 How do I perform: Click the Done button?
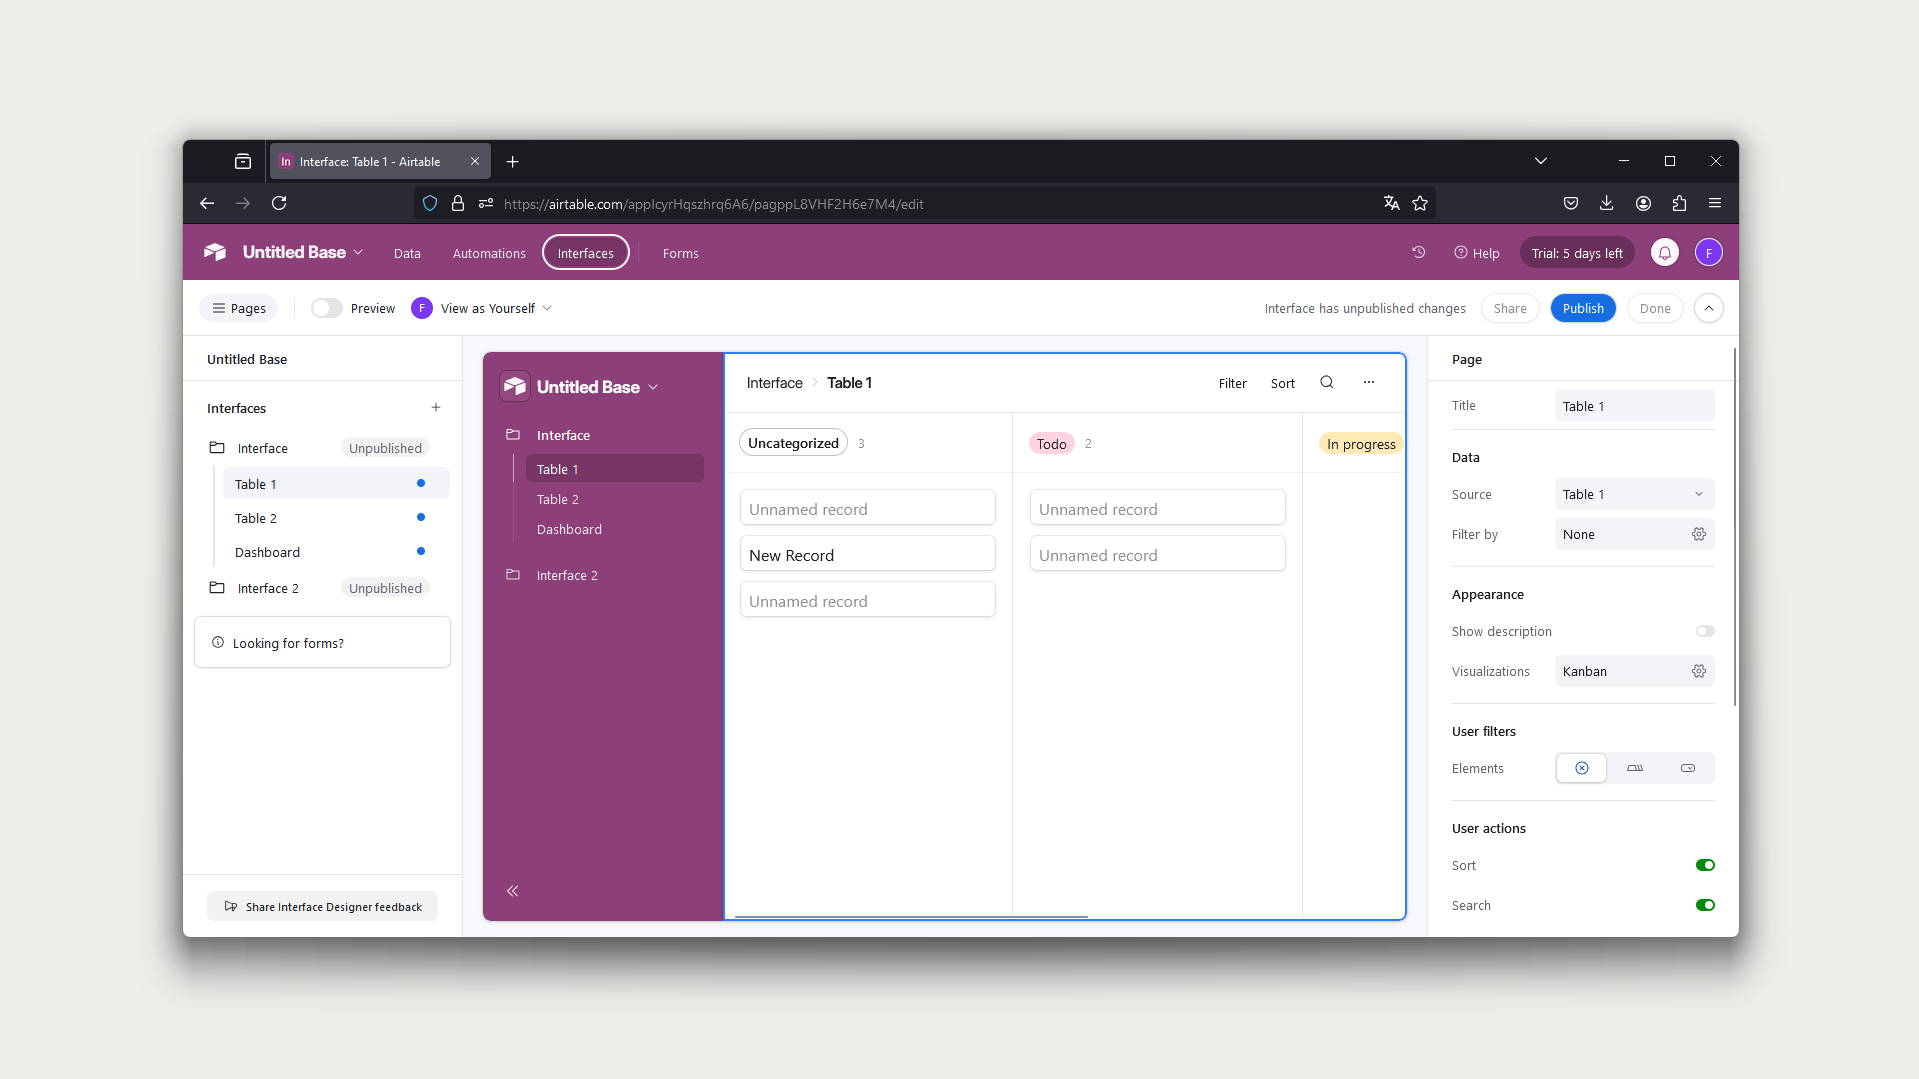1654,308
